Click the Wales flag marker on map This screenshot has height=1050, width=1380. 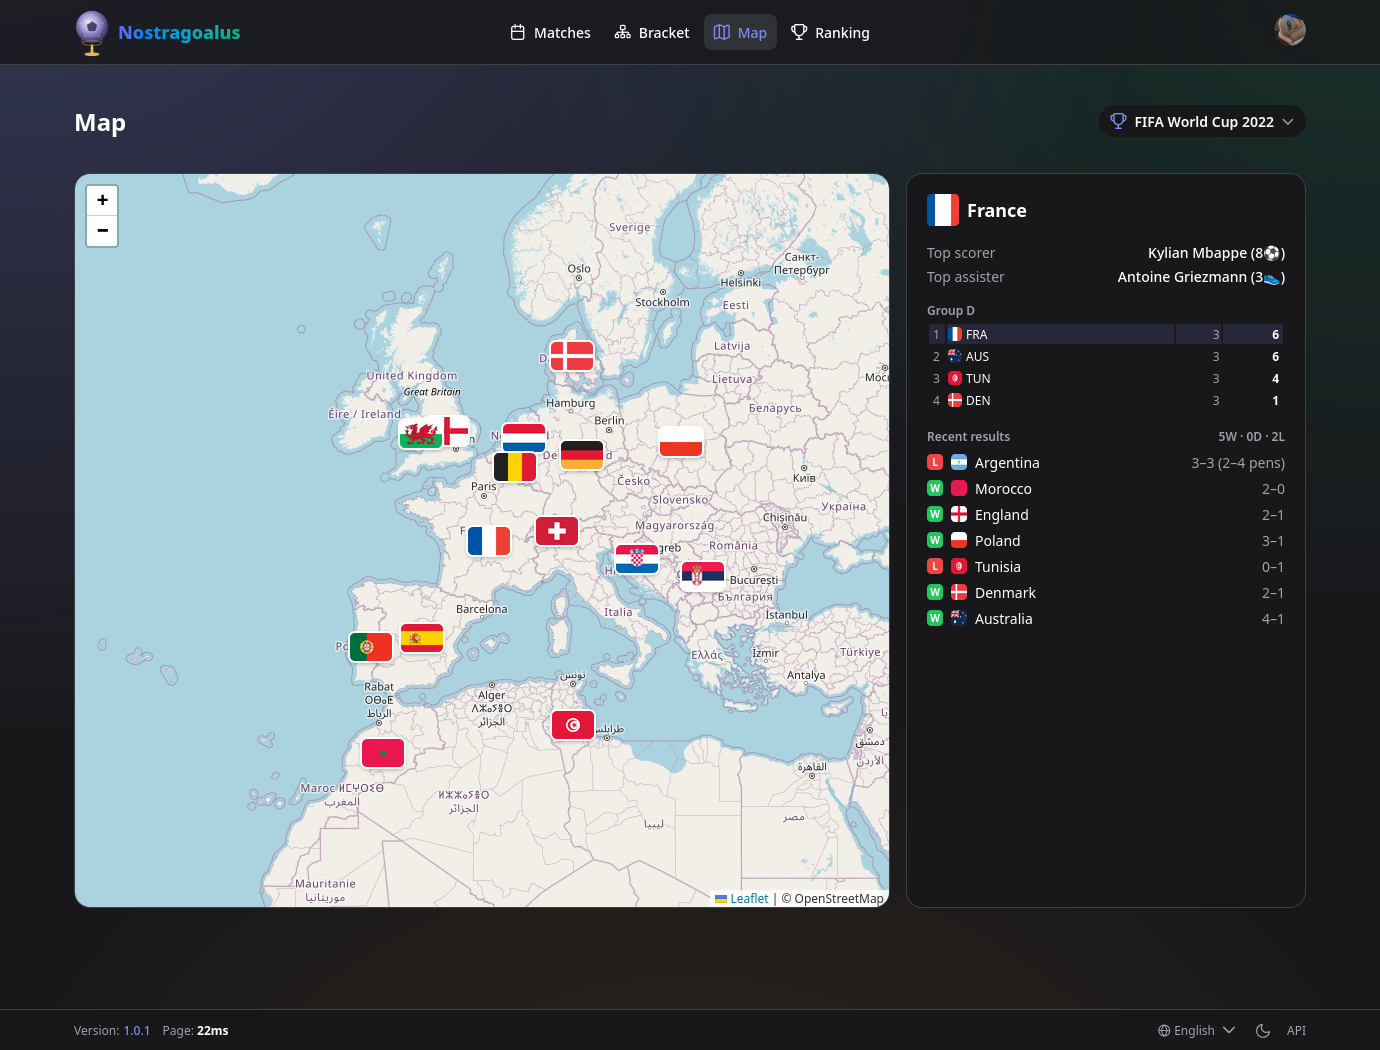[420, 434]
